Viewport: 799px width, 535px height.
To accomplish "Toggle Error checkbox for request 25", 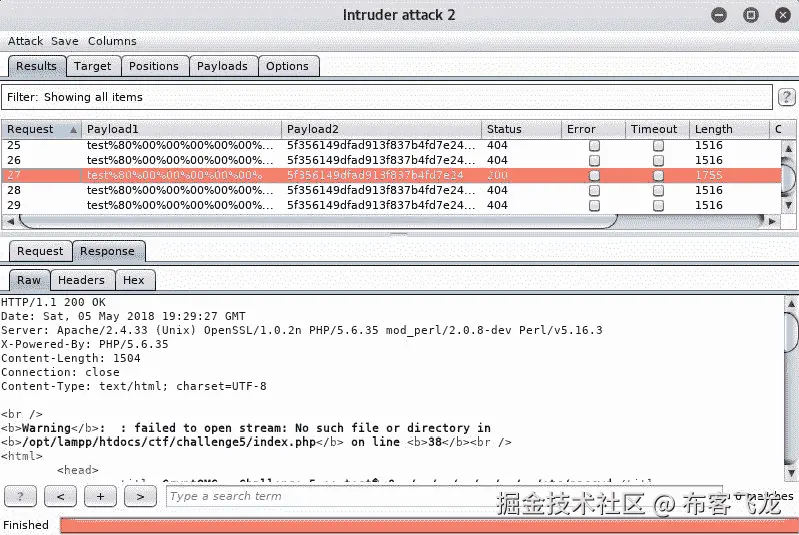I will point(594,146).
